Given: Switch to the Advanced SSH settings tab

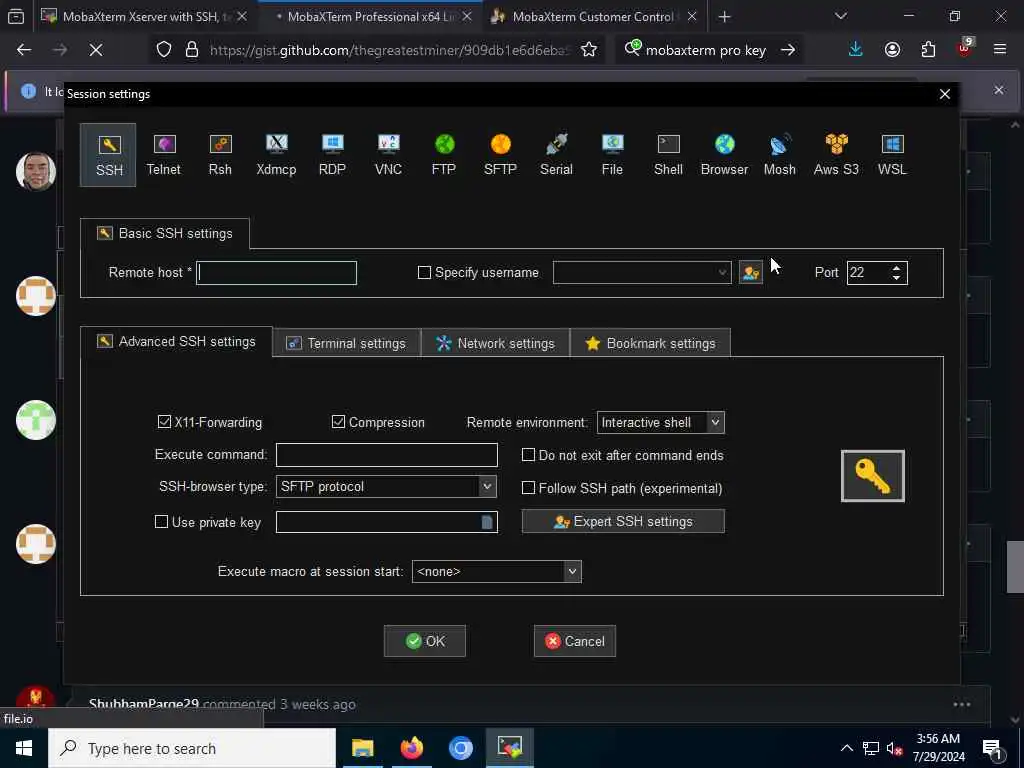Looking at the screenshot, I should (x=176, y=342).
